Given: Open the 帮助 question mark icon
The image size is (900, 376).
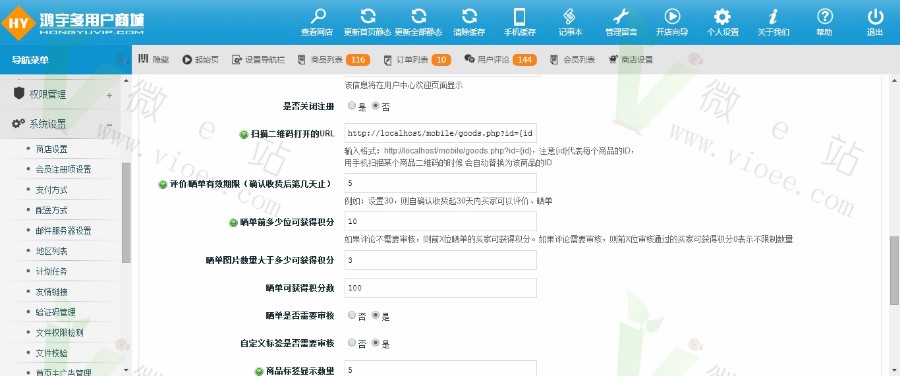Looking at the screenshot, I should point(824,16).
